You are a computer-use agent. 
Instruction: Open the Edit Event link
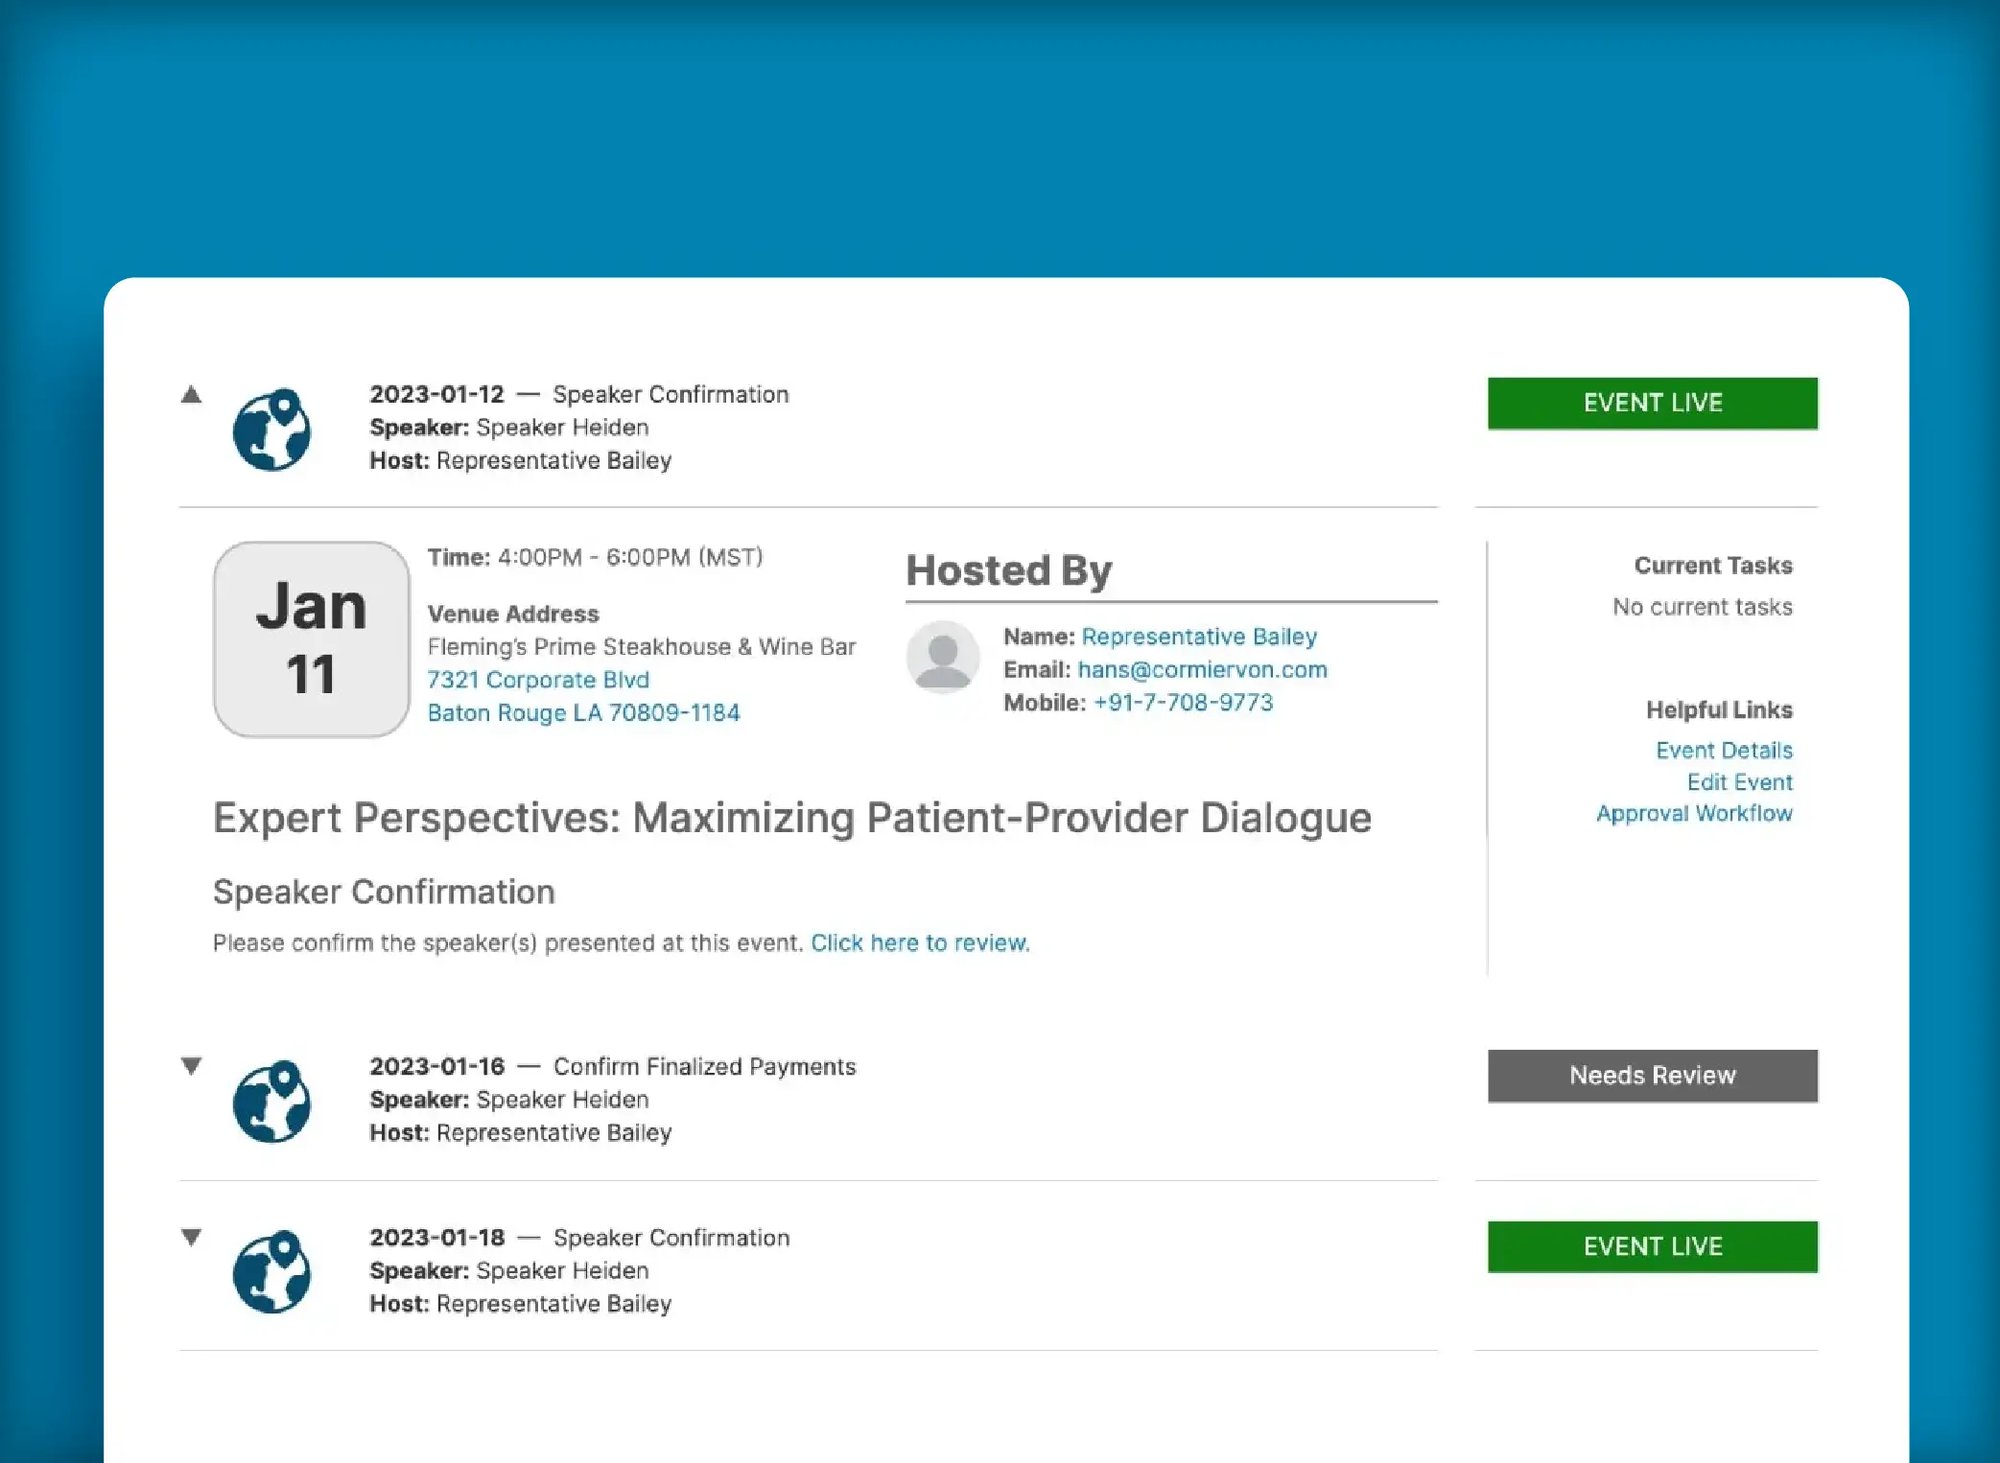click(1739, 782)
